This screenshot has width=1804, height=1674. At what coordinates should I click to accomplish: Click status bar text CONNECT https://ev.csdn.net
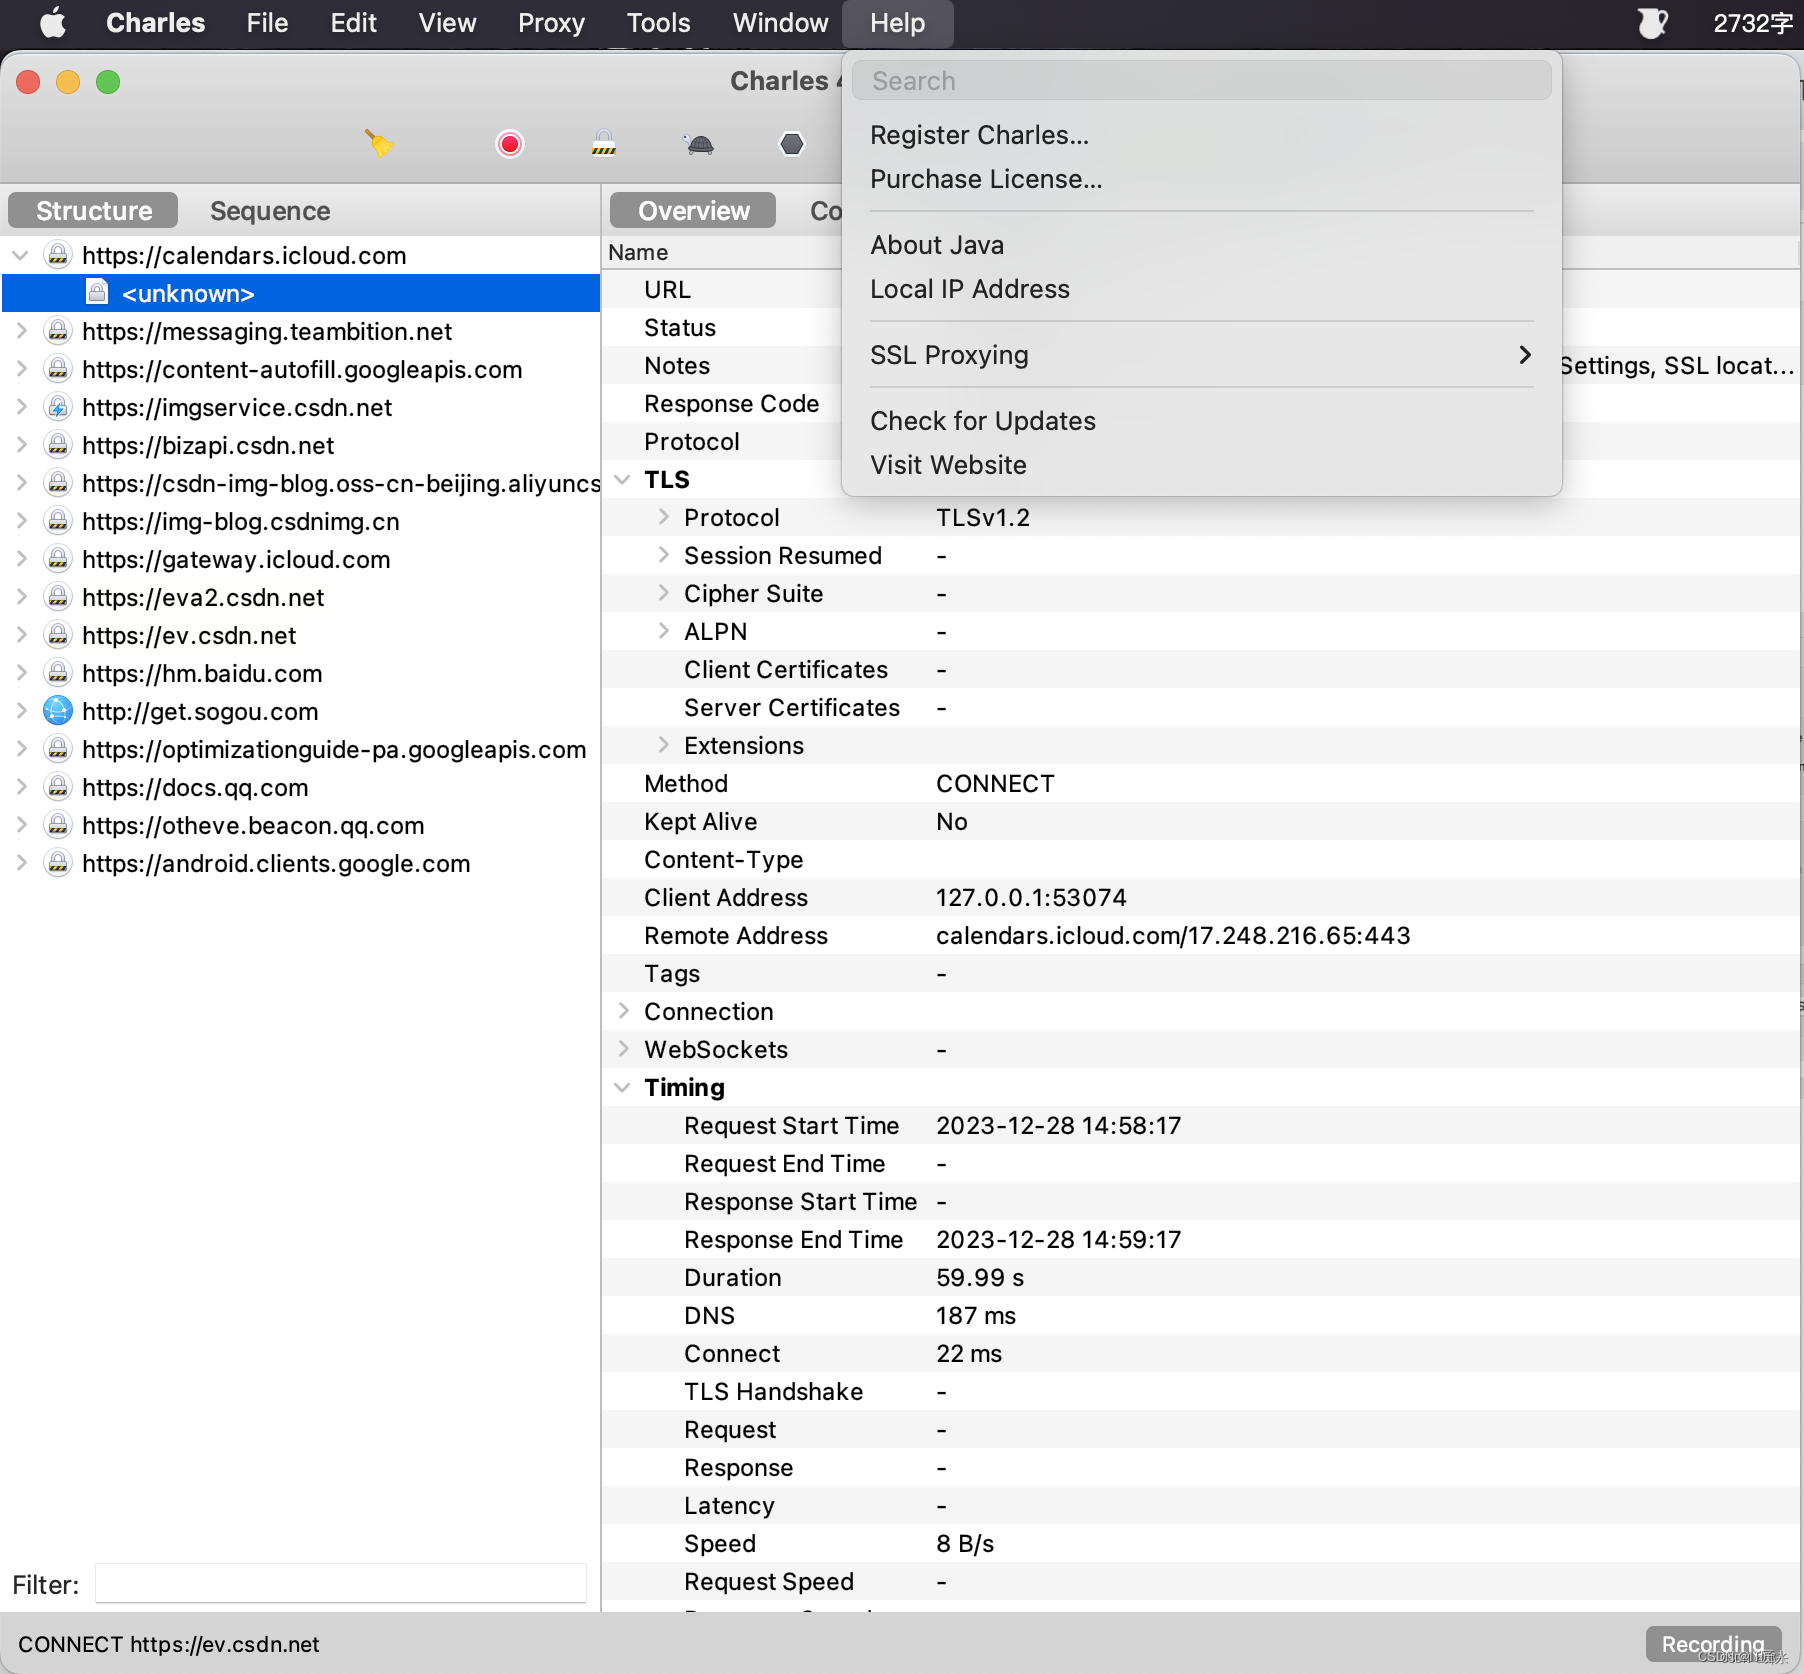[x=169, y=1644]
